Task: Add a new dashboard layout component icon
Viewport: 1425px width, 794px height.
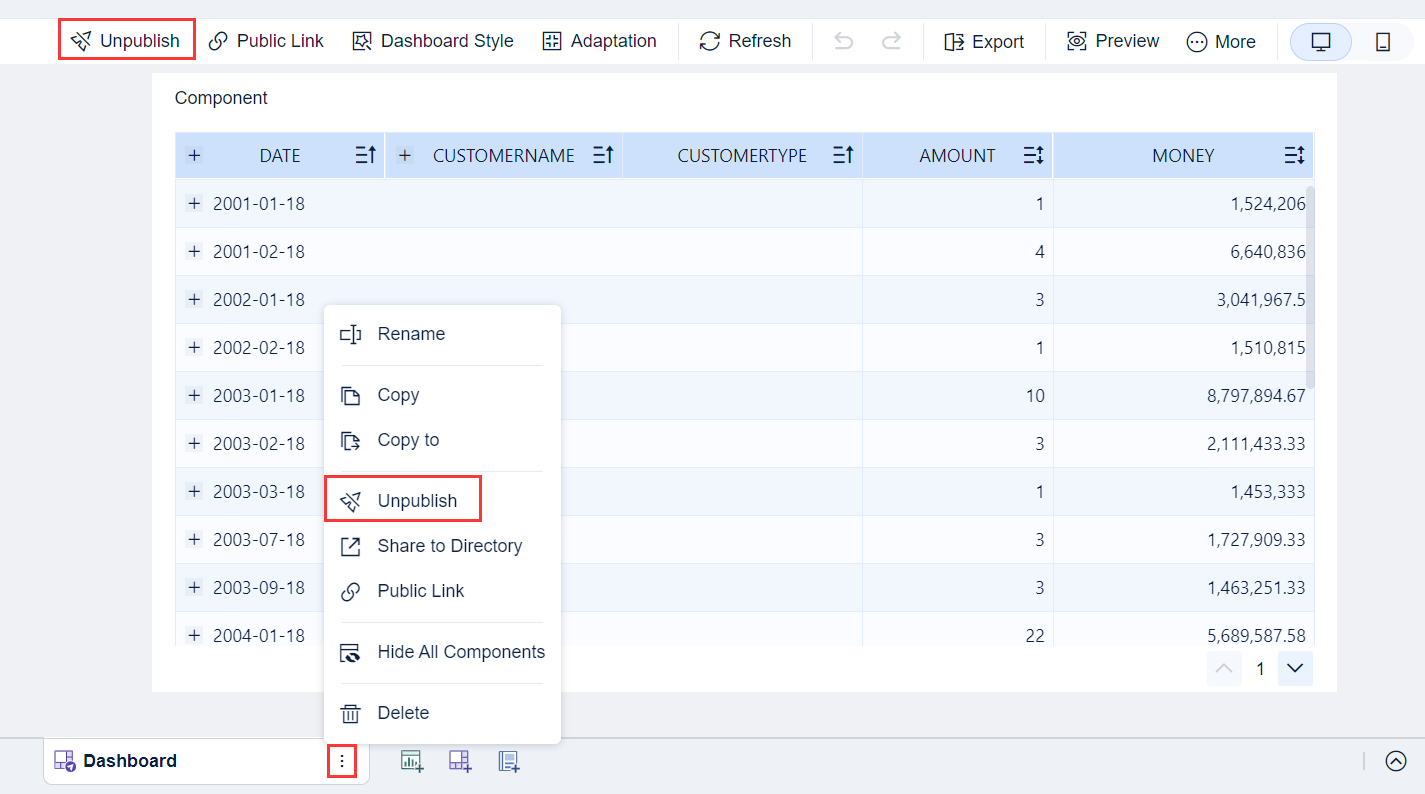Action: coord(460,761)
